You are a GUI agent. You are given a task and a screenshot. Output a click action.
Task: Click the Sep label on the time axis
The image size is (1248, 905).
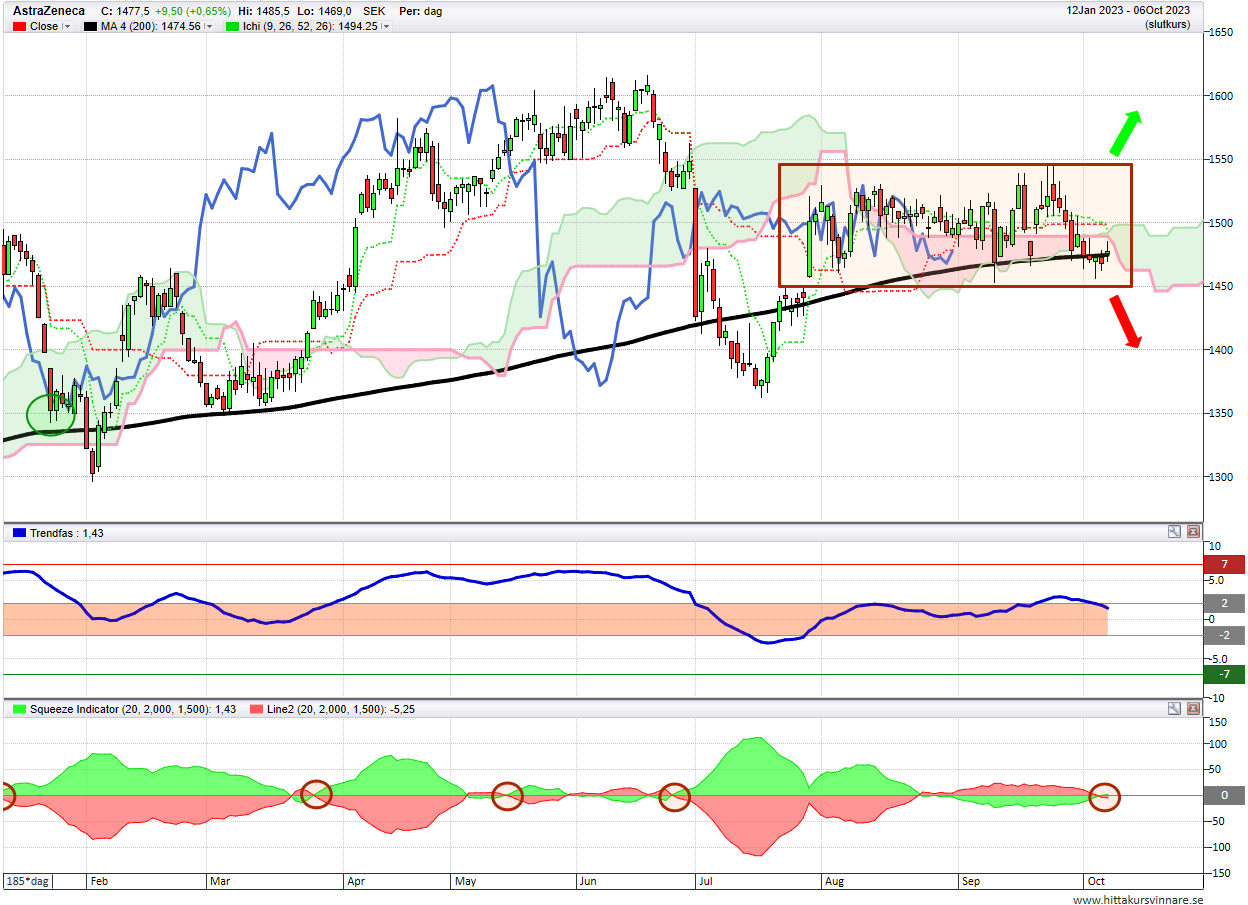point(972,882)
